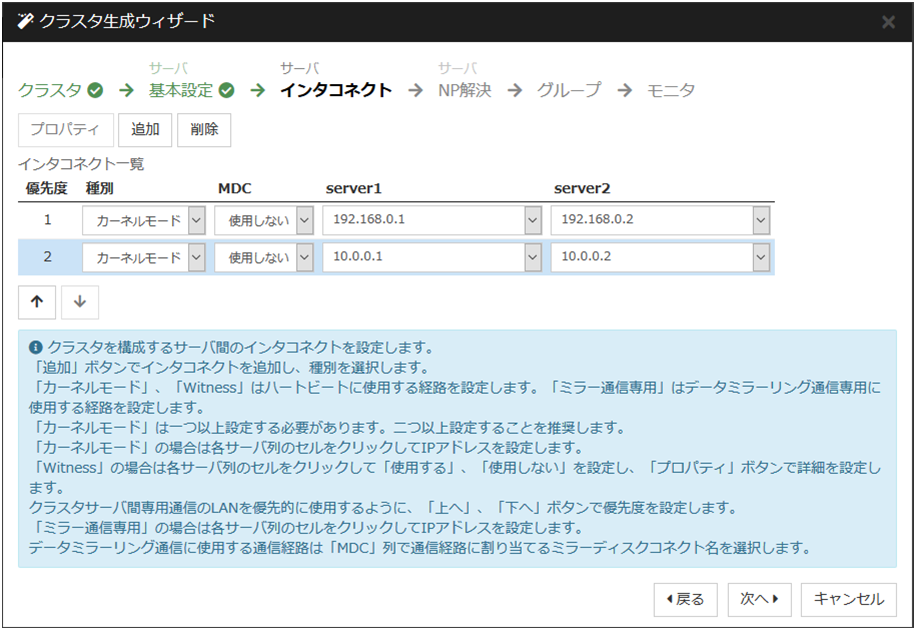Jump to the 基本設定 wizard step

coord(181,90)
